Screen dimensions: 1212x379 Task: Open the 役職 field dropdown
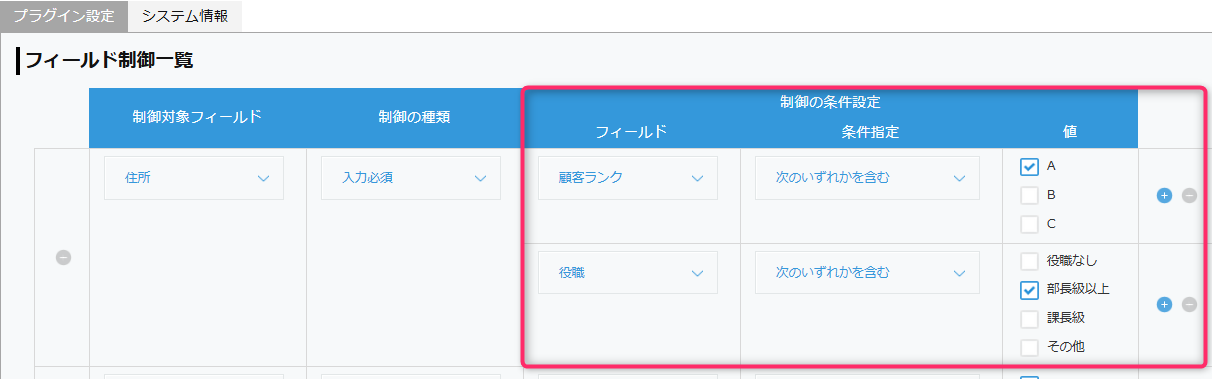click(628, 272)
